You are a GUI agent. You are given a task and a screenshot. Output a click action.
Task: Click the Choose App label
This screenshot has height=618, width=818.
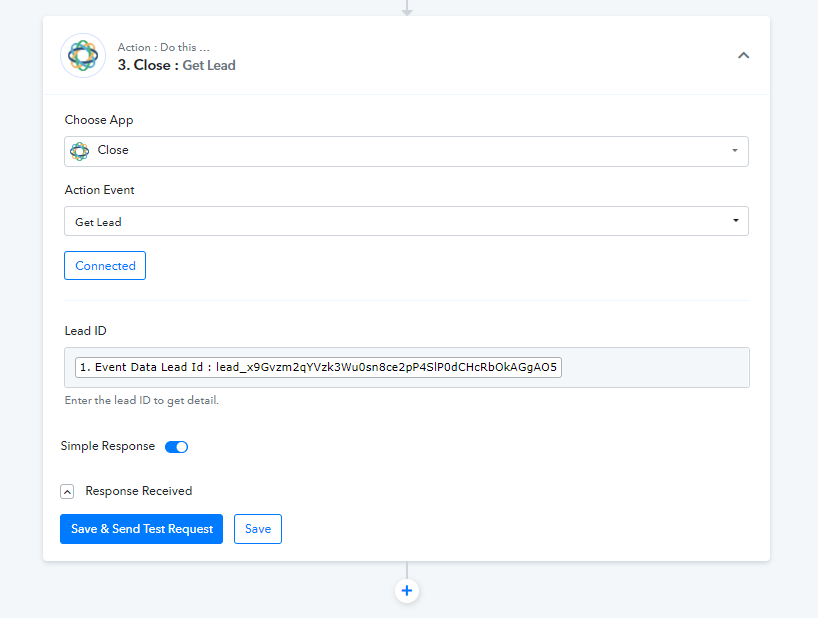(x=99, y=120)
